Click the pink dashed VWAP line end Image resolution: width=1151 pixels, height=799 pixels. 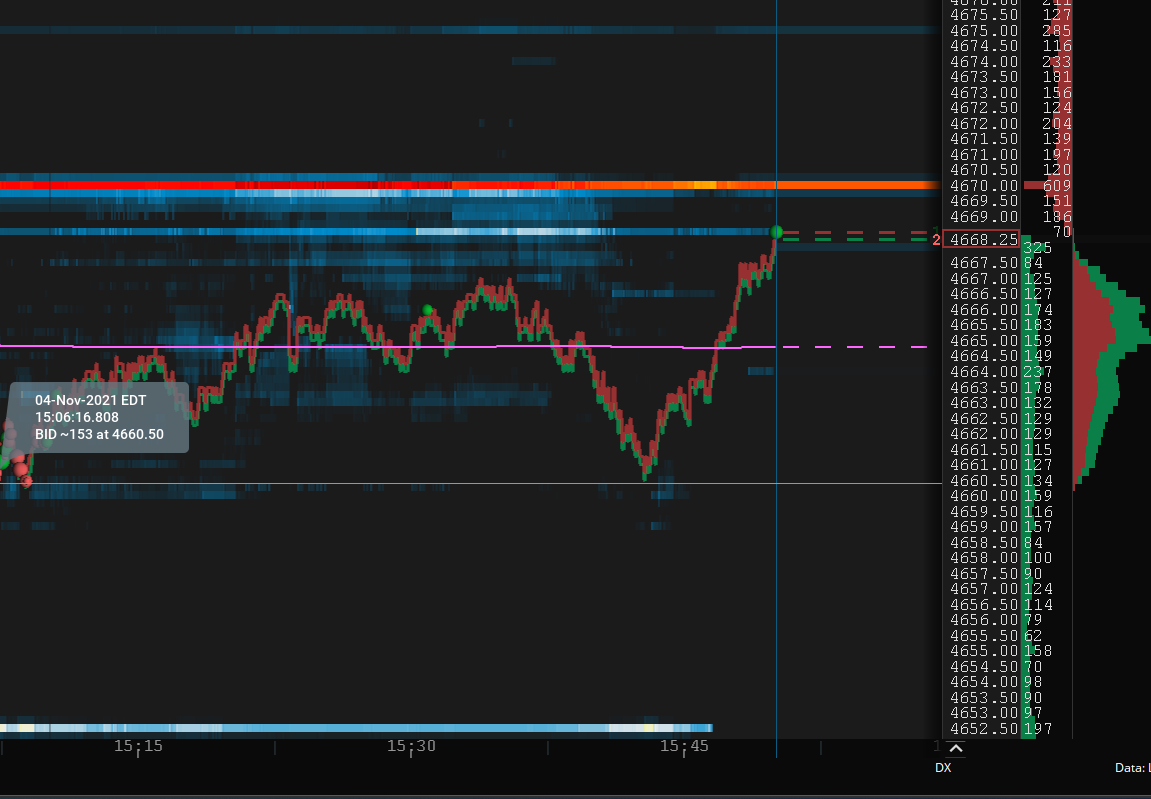923,346
